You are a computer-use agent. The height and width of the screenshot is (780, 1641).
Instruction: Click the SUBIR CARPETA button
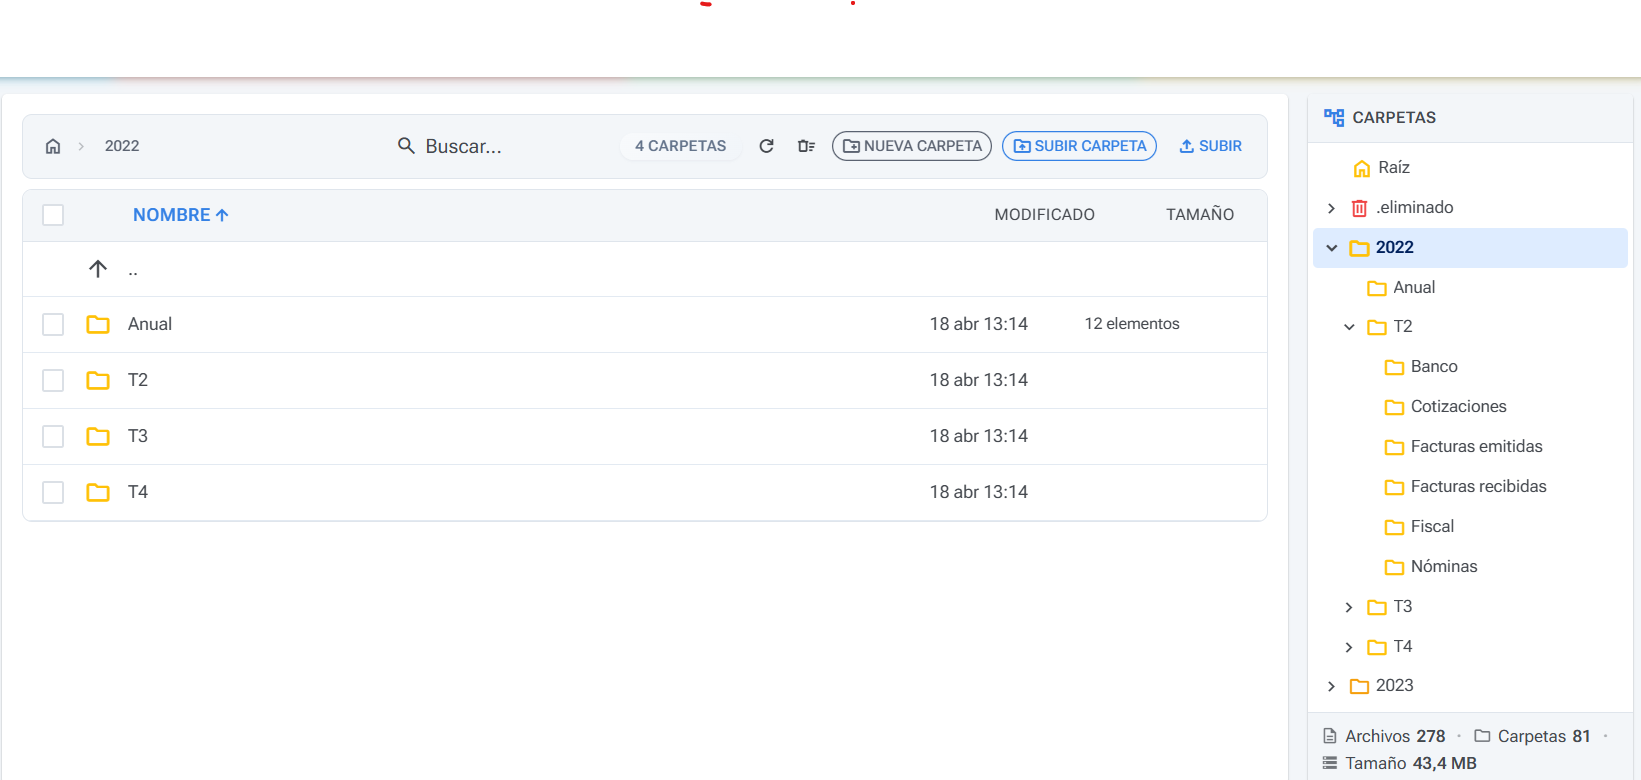point(1080,146)
